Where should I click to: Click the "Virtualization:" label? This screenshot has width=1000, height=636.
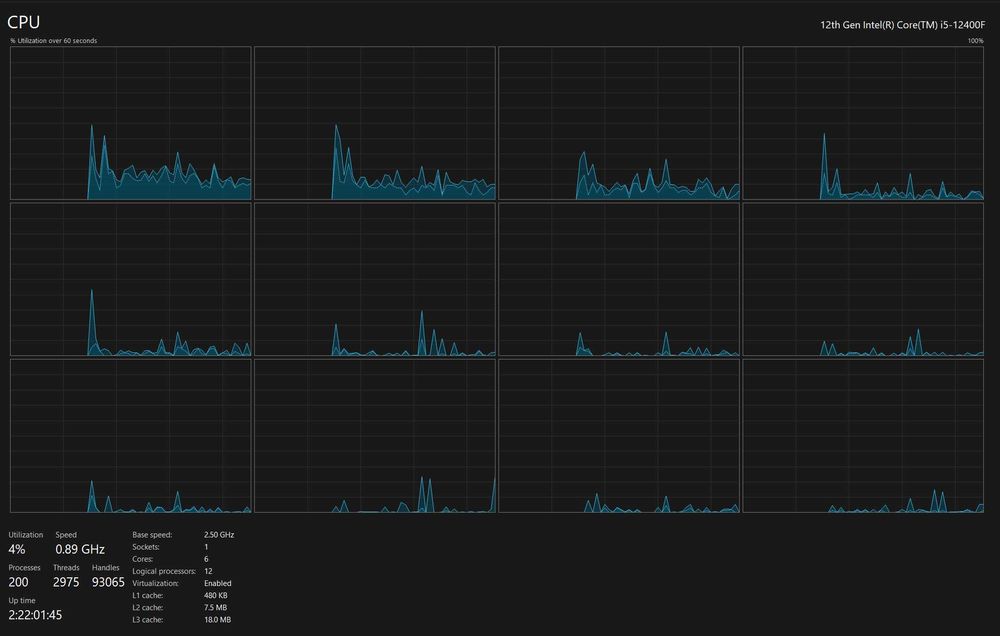(156, 583)
